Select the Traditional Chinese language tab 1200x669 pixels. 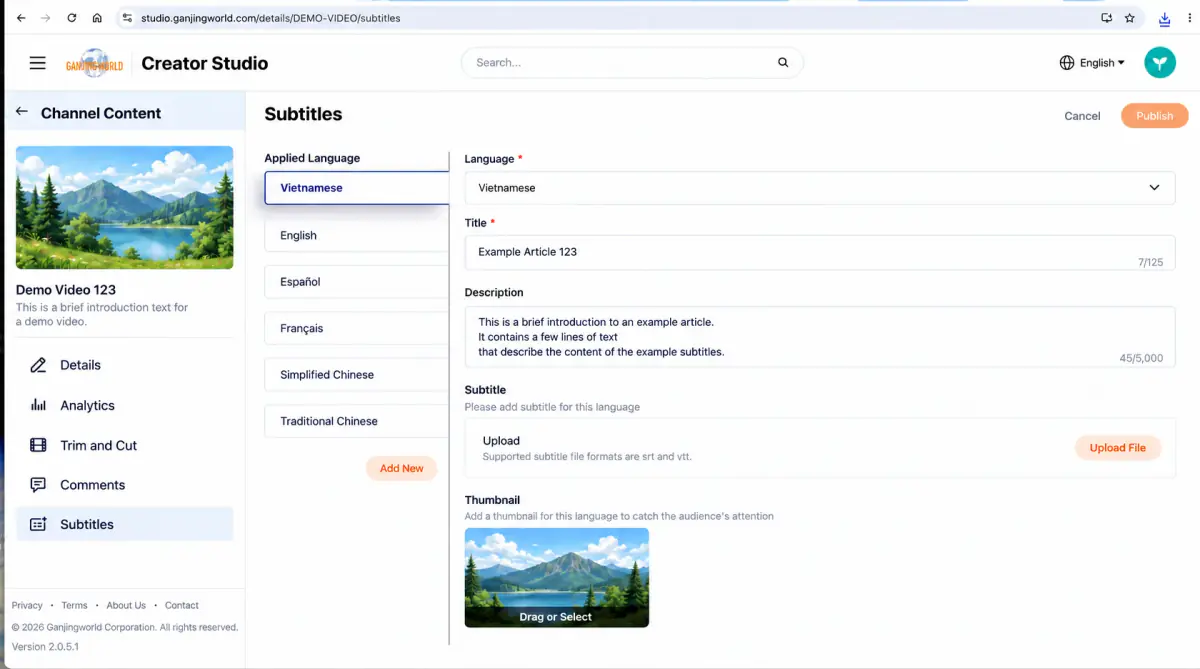pos(357,421)
